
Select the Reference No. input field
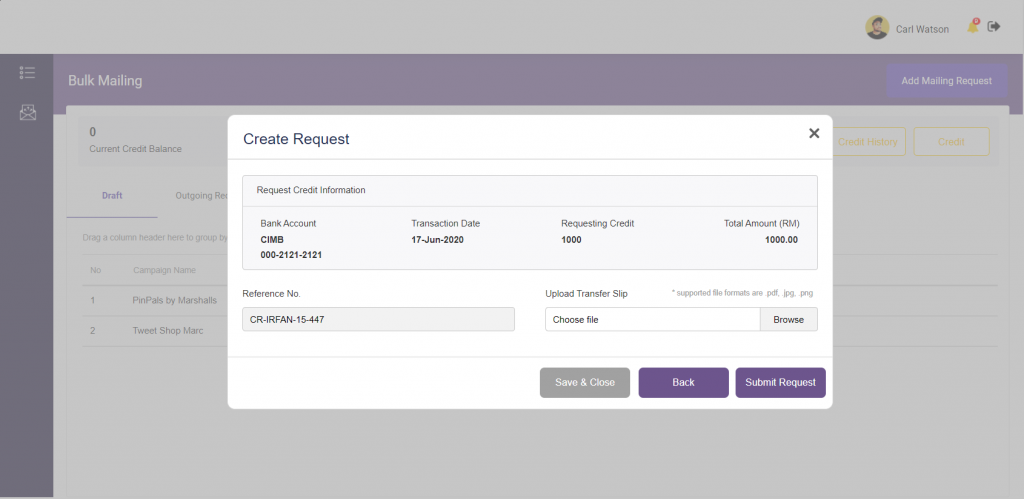click(x=378, y=319)
